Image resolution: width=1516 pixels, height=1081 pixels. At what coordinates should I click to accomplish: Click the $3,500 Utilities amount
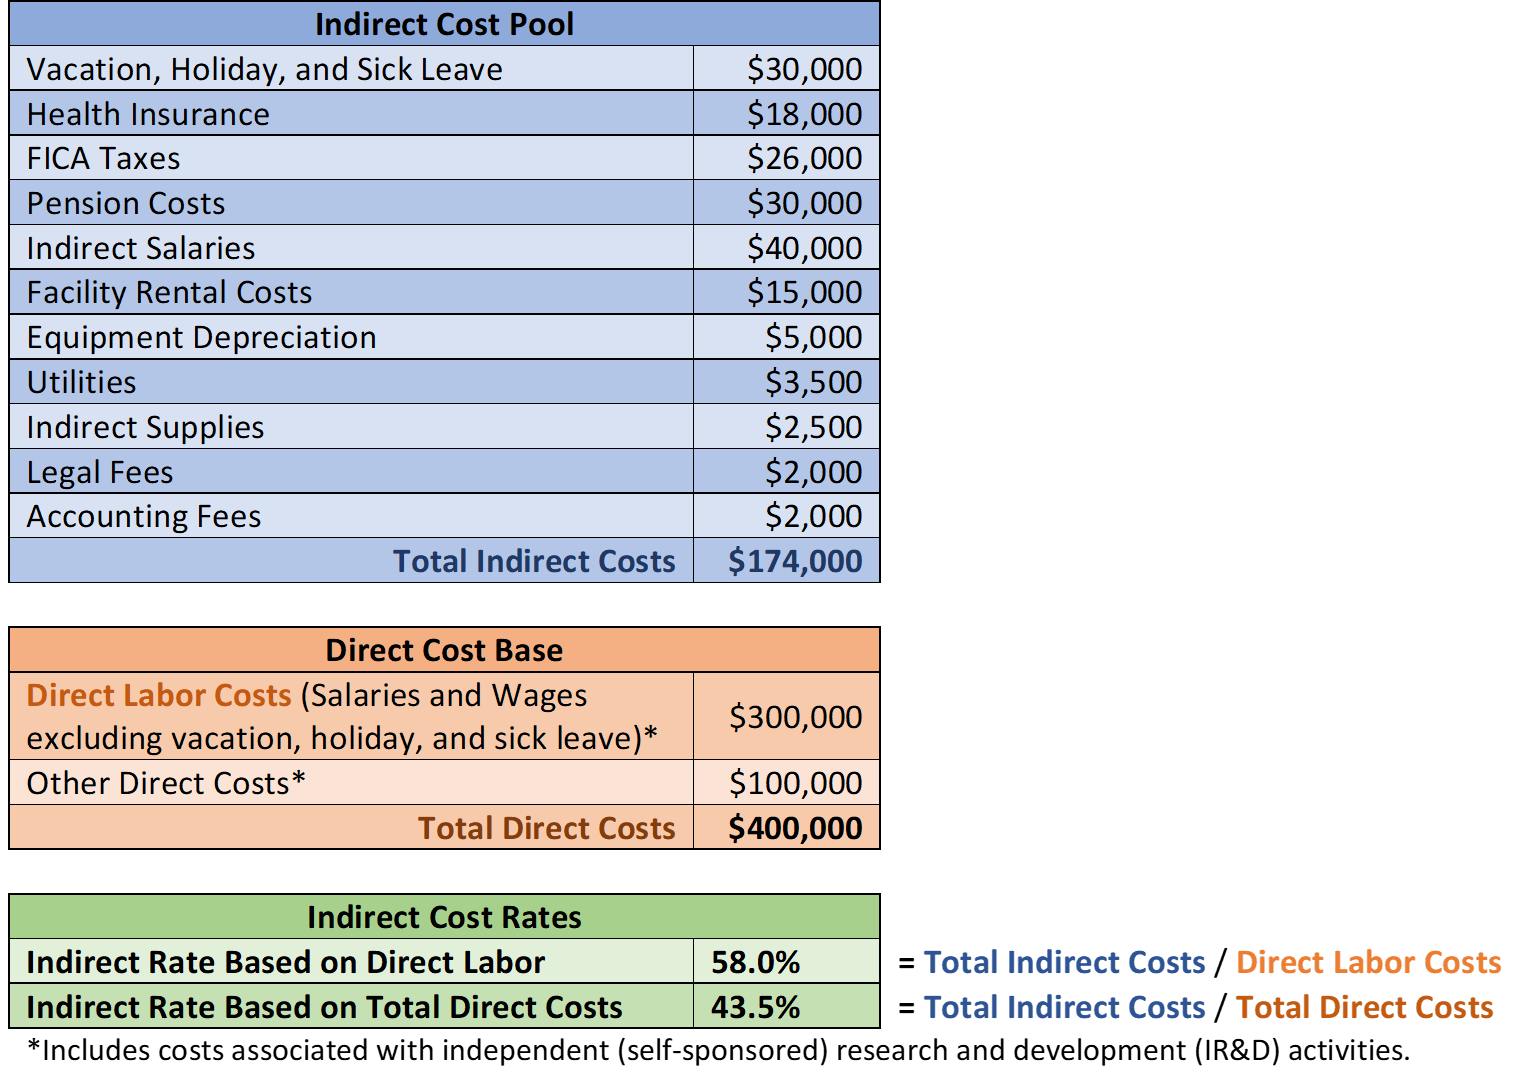[x=787, y=381]
